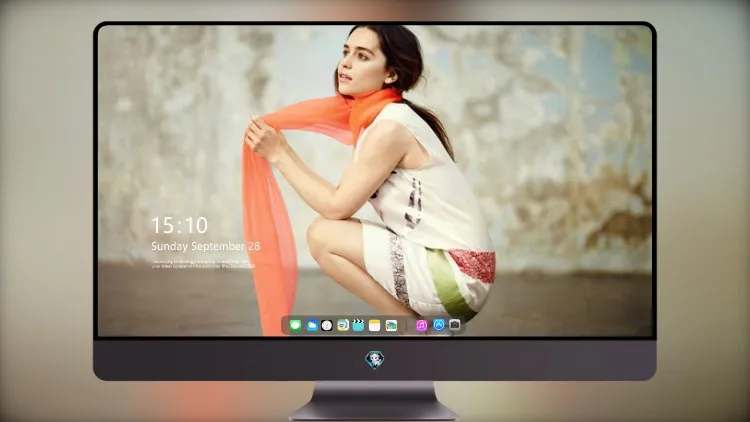Open colorful dock icon right of Notes

click(391, 326)
